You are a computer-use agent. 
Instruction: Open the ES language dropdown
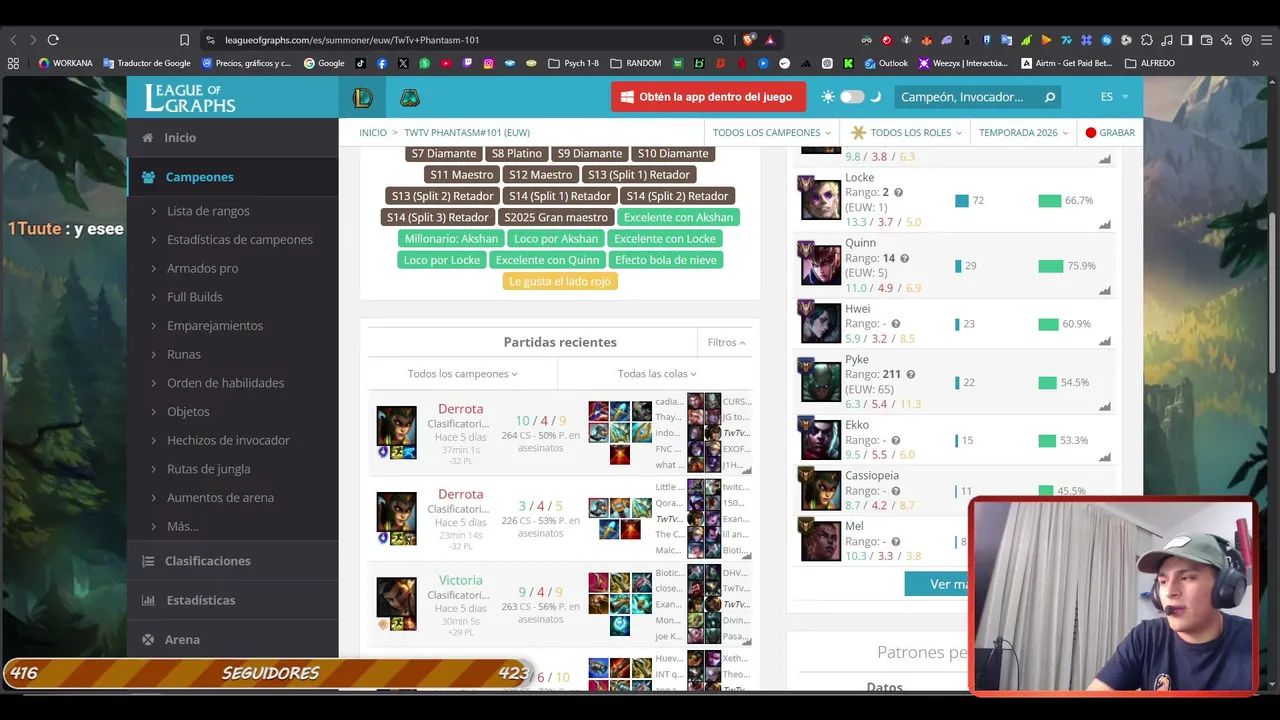pyautogui.click(x=1114, y=97)
